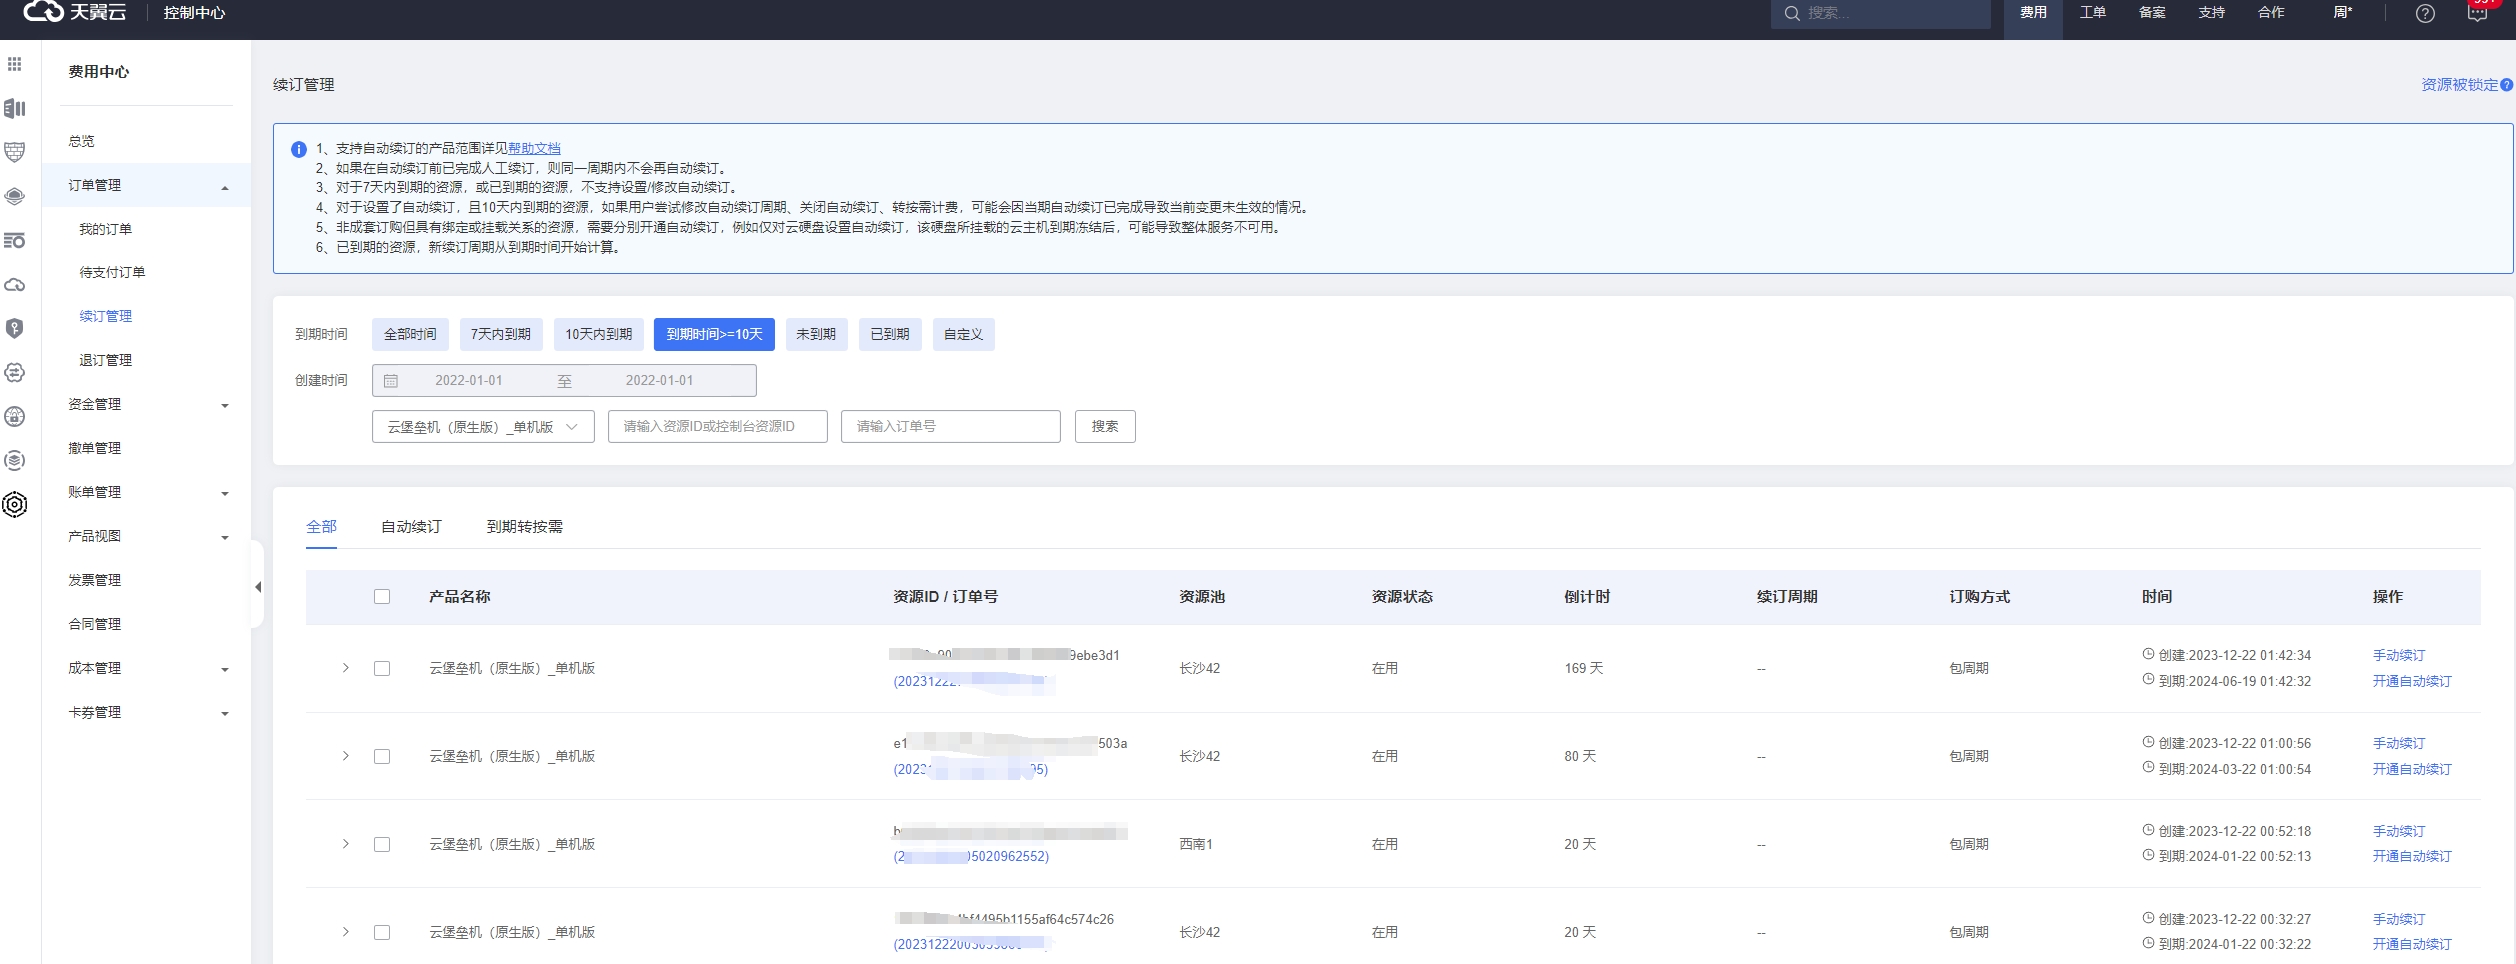2516x964 pixels.
Task: Click the 搜索 button
Action: click(x=1105, y=427)
